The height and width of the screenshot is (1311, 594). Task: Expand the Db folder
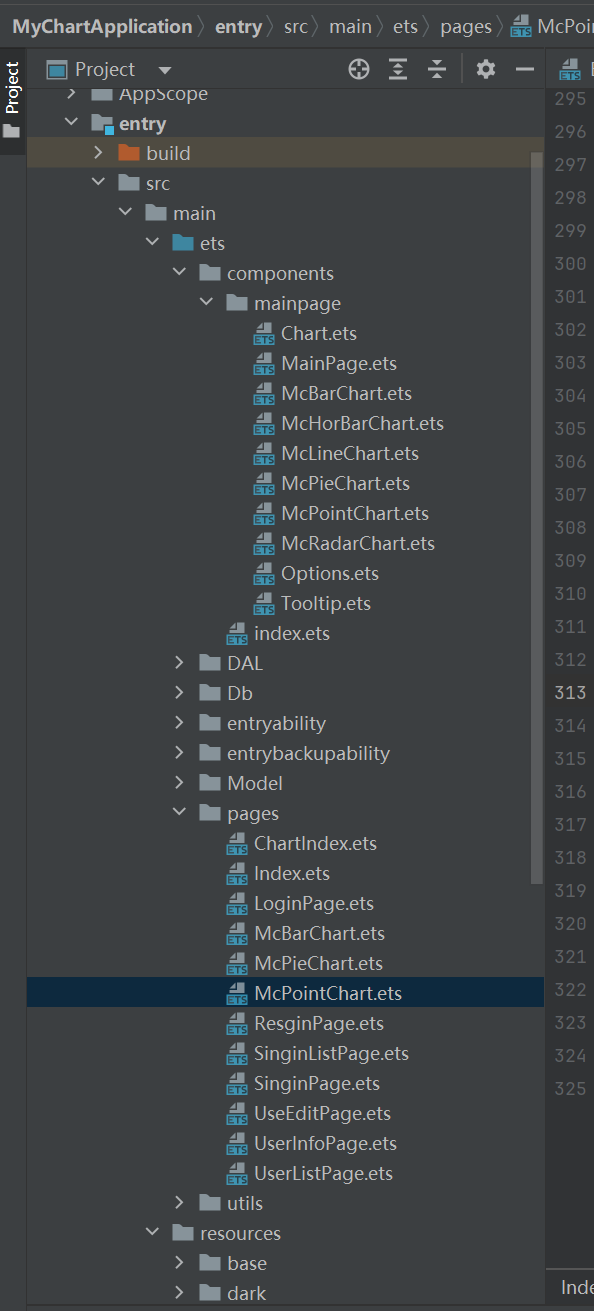pyautogui.click(x=178, y=693)
